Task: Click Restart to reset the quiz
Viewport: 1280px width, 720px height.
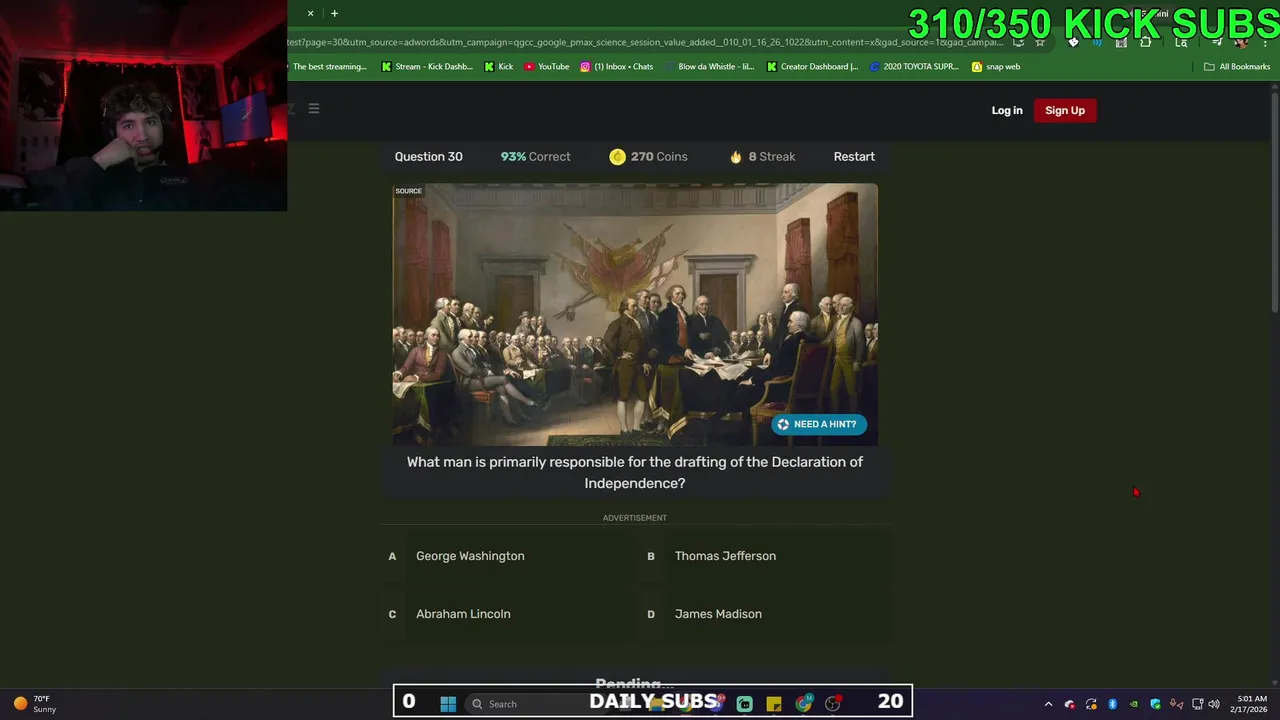Action: (854, 157)
